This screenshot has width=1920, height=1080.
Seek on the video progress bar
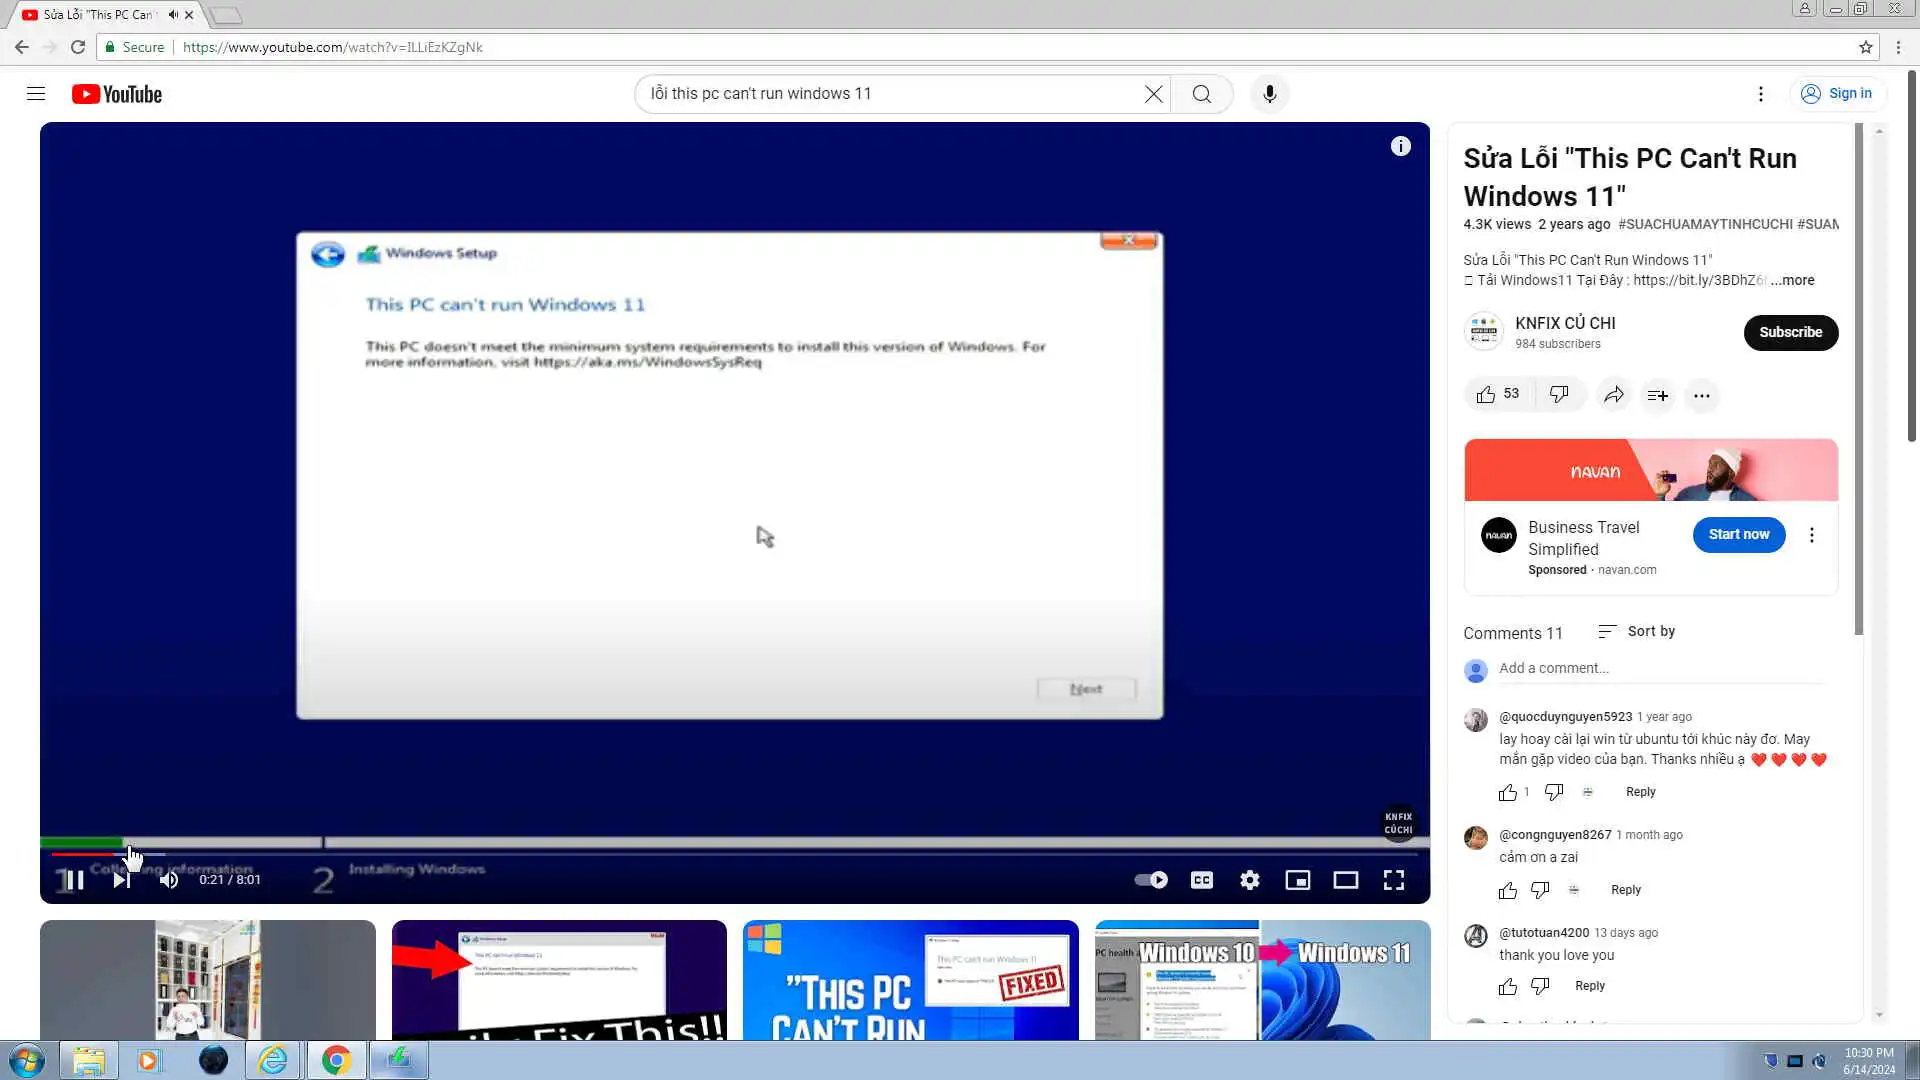(700, 854)
